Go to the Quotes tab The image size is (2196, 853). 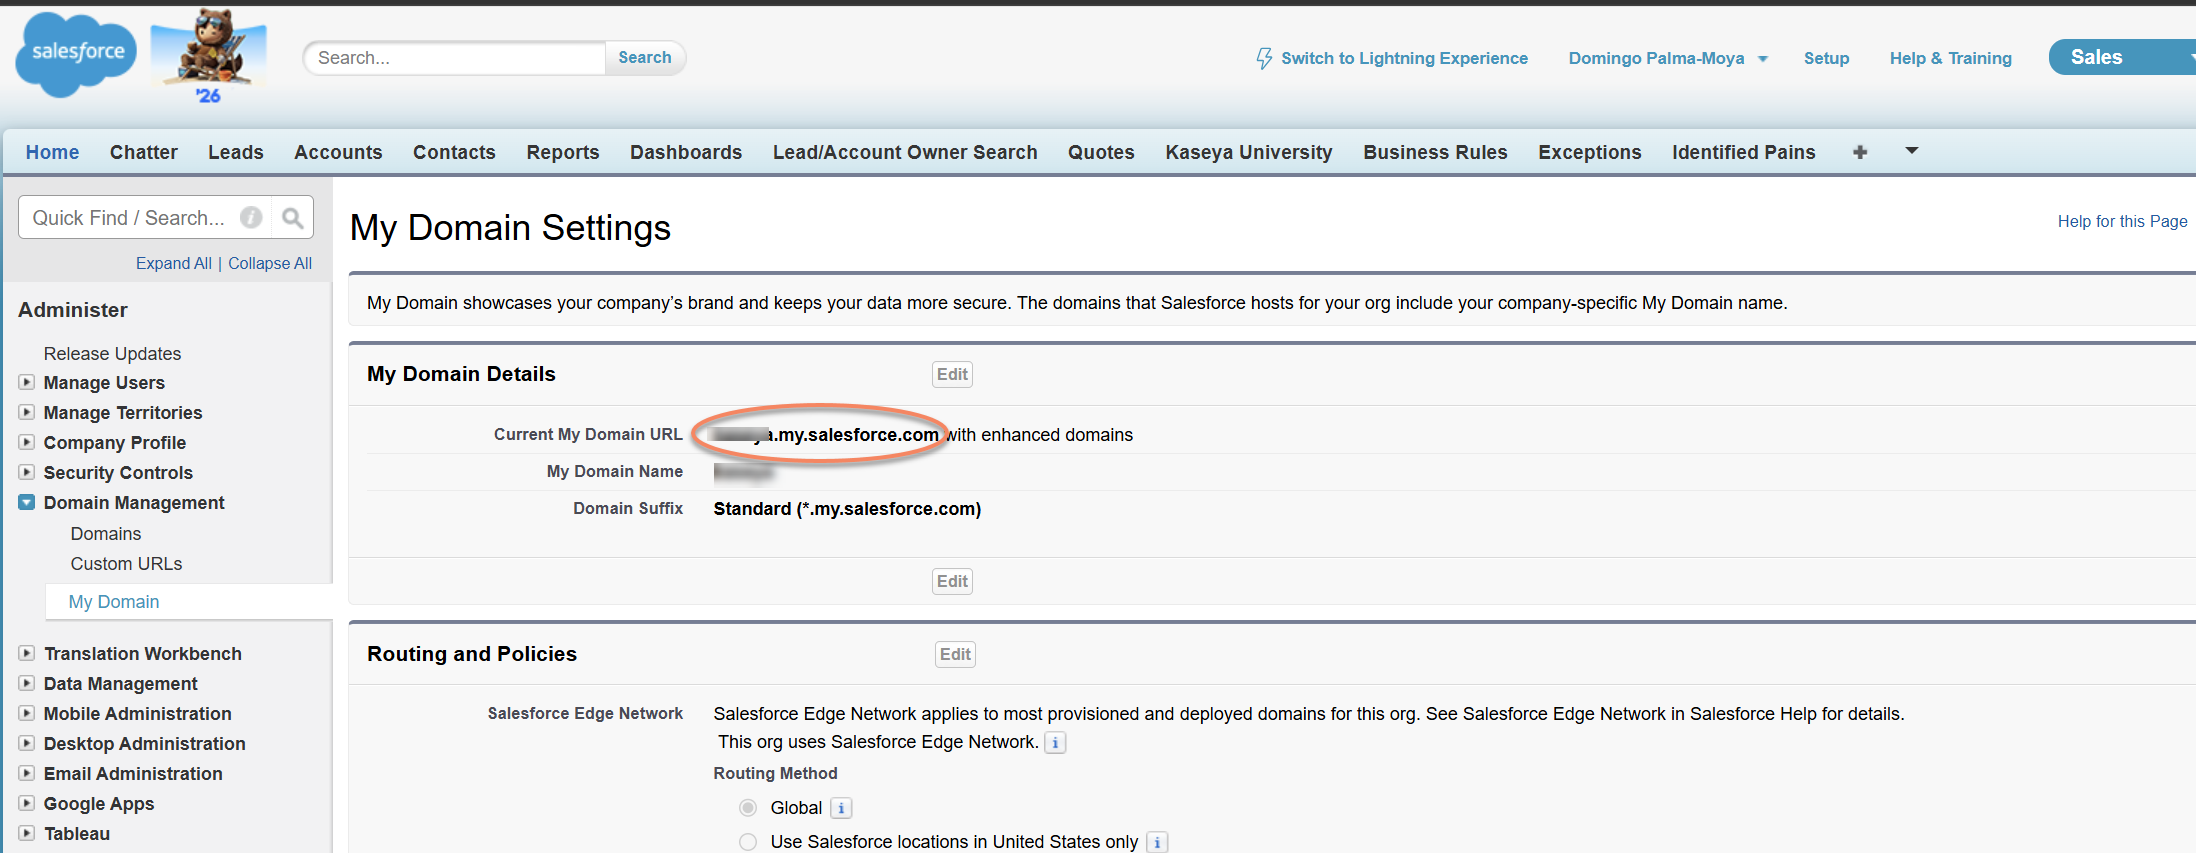[x=1101, y=152]
